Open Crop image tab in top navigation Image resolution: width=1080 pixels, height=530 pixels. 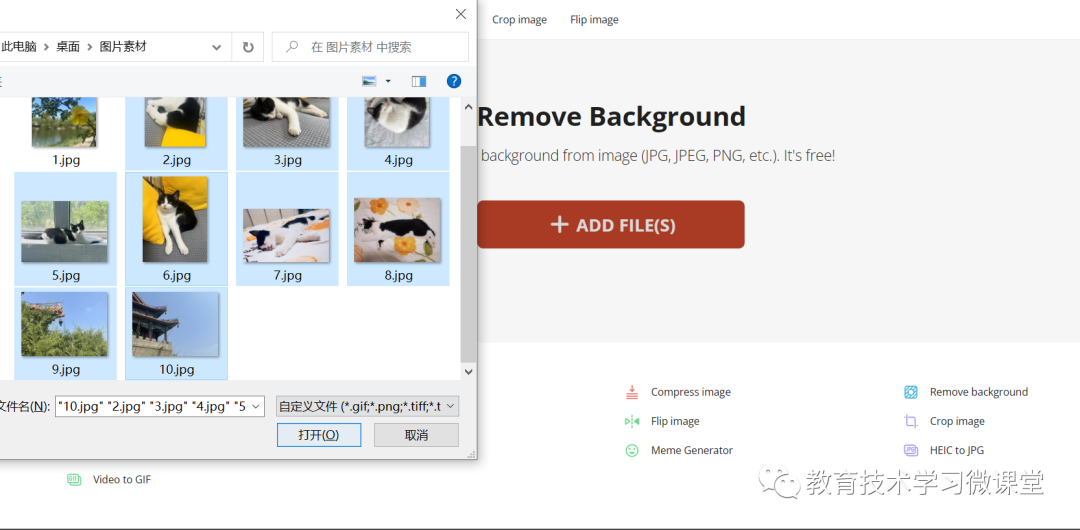[x=519, y=19]
